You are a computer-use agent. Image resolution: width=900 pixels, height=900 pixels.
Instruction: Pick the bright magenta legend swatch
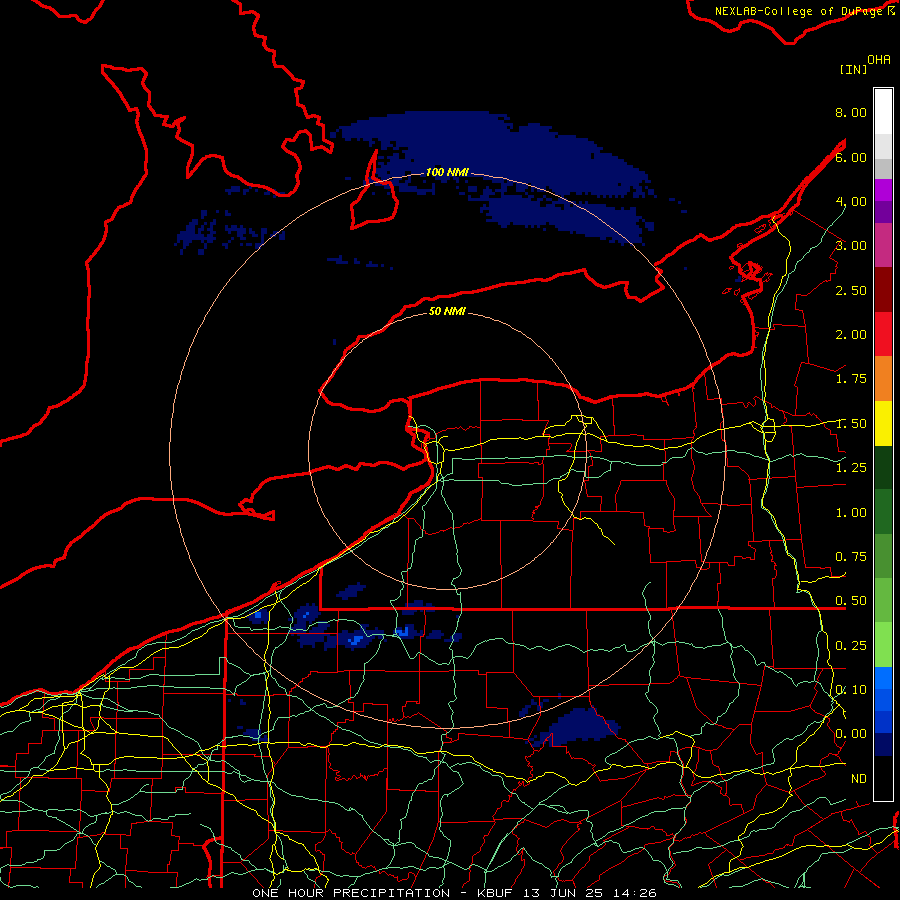(x=883, y=190)
